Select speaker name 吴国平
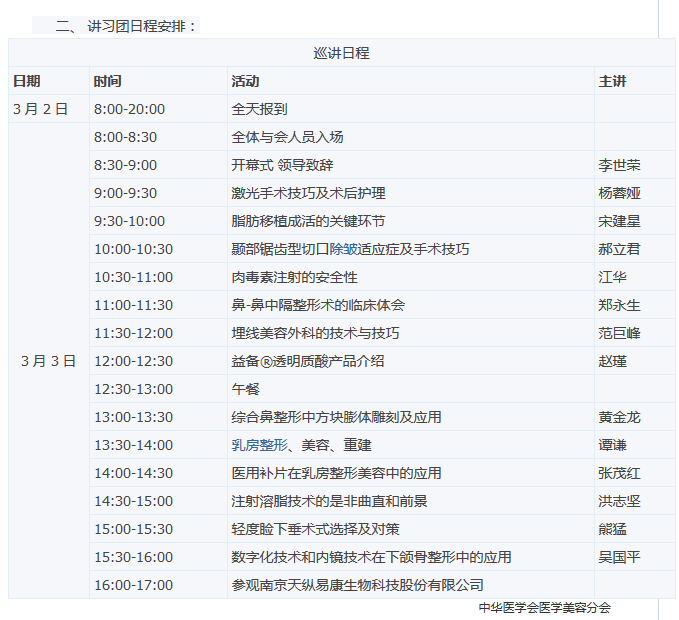The width and height of the screenshot is (679, 620). 619,557
